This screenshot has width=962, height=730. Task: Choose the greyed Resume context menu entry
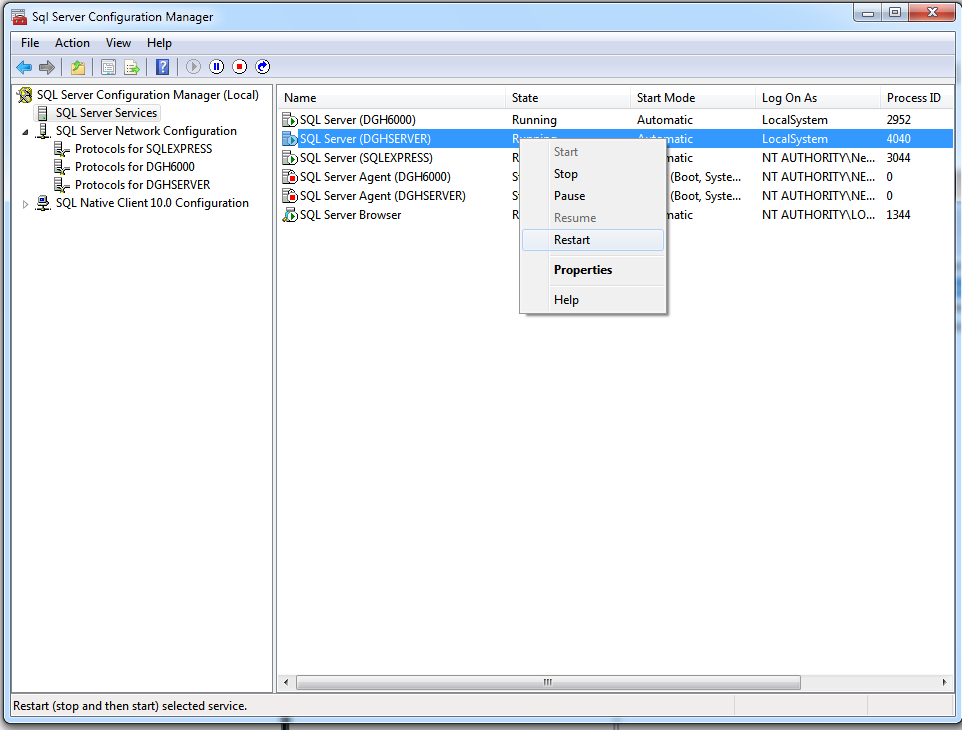point(593,218)
